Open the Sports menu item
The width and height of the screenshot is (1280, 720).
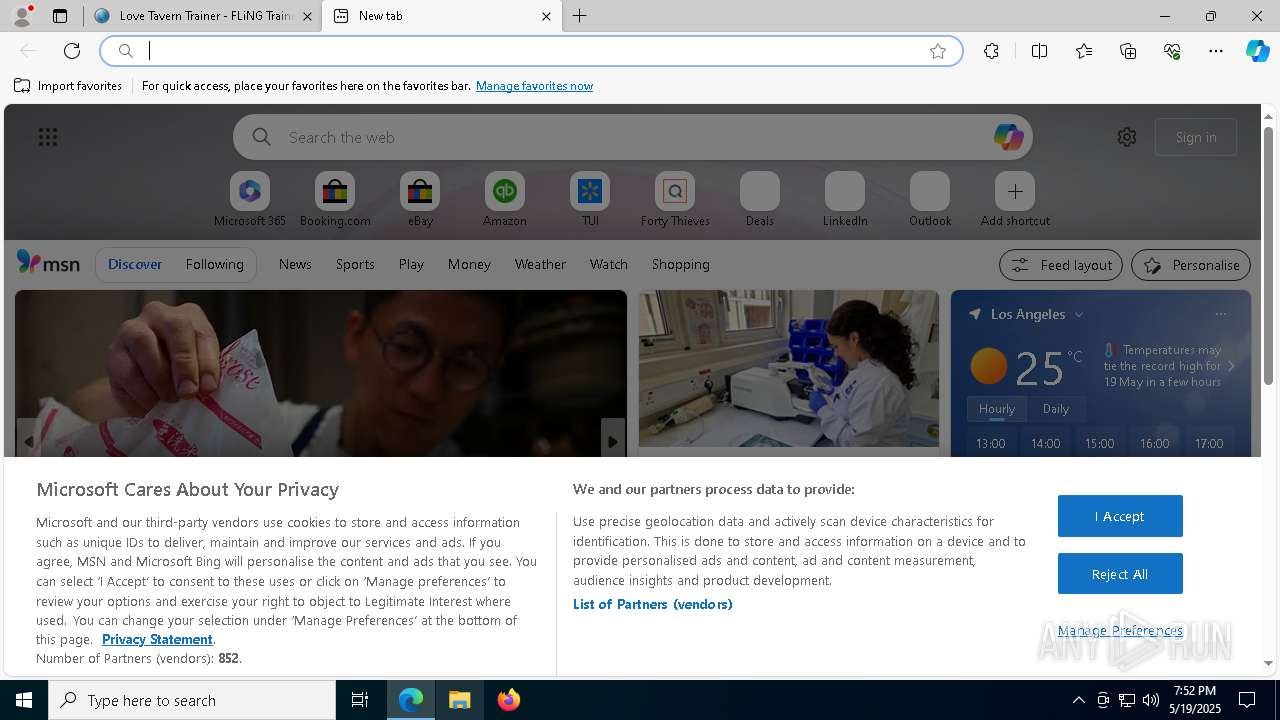click(355, 264)
